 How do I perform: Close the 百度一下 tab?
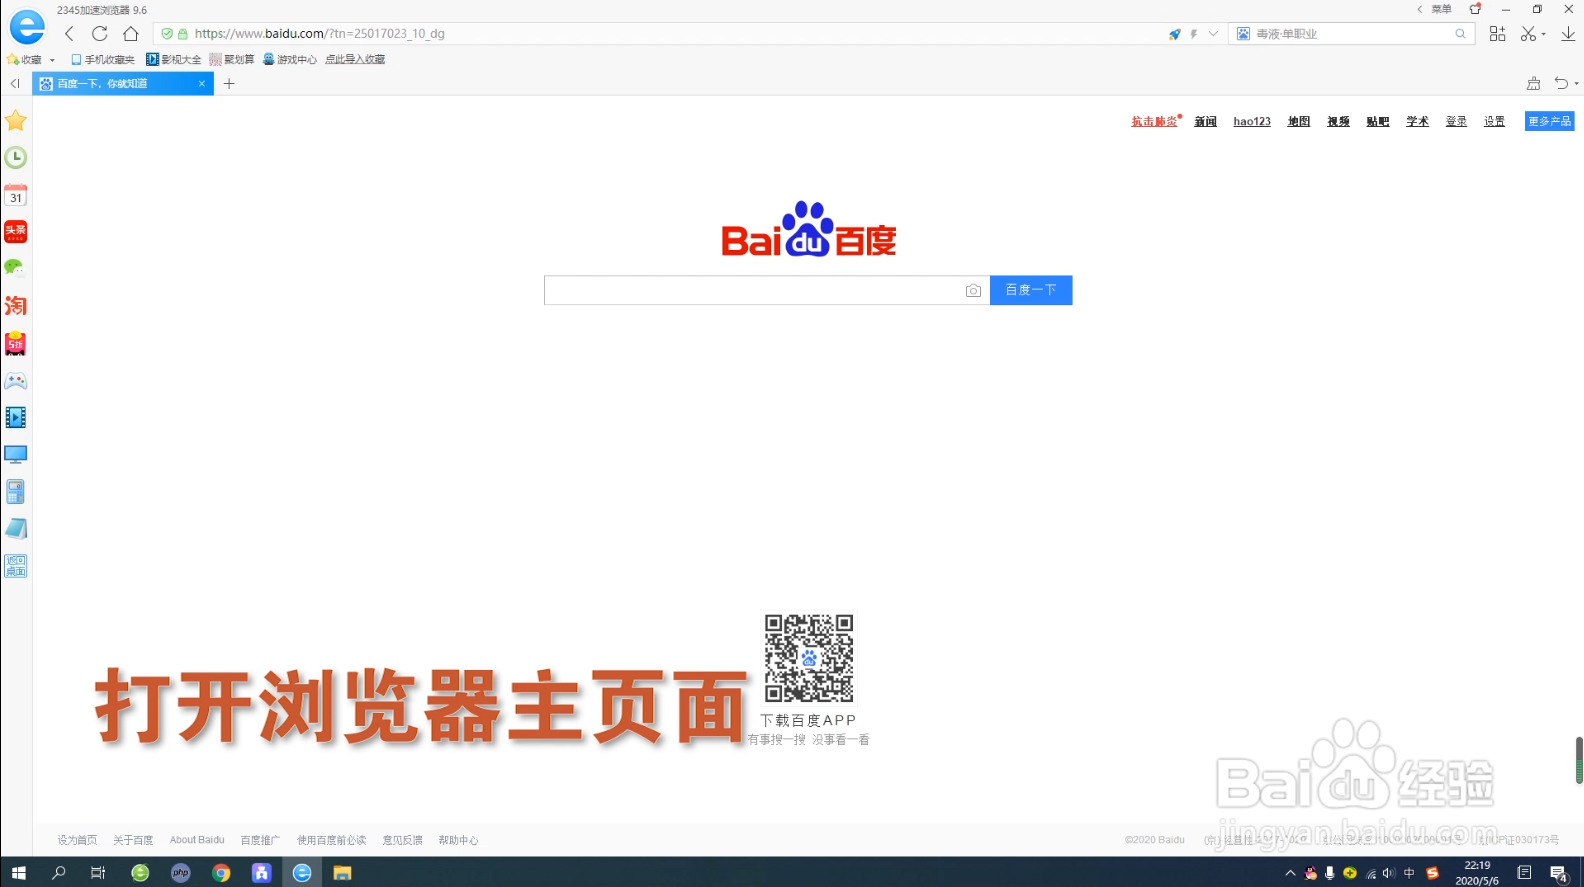[x=202, y=84]
